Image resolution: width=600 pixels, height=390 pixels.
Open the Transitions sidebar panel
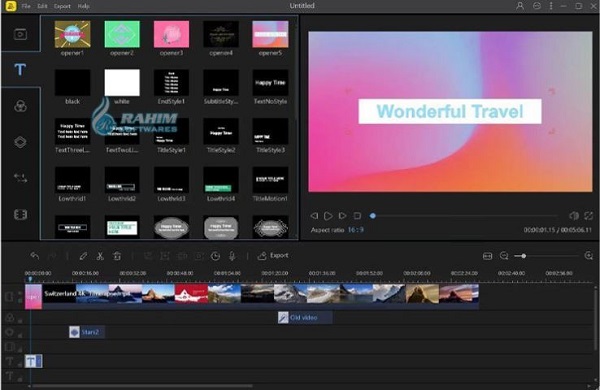tap(20, 178)
